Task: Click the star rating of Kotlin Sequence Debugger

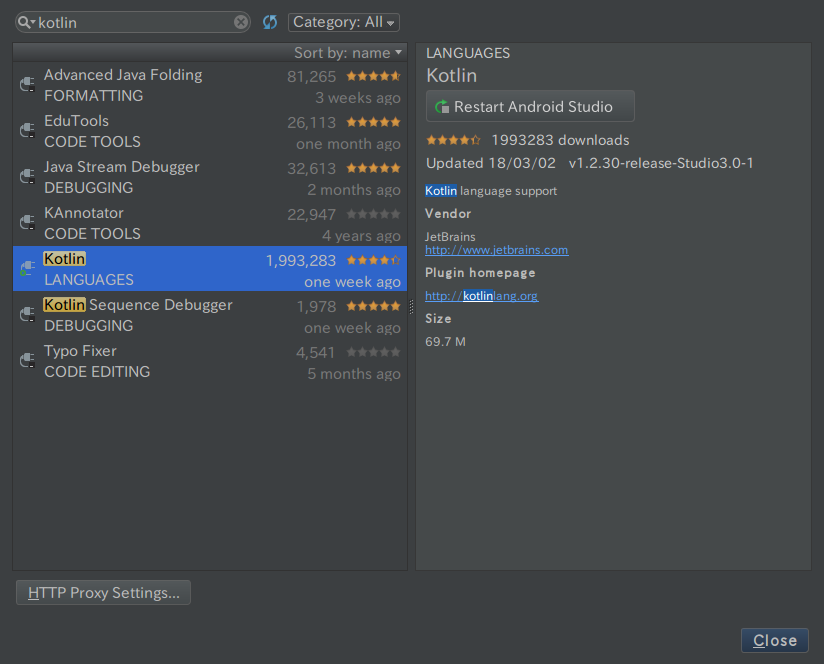Action: click(373, 306)
